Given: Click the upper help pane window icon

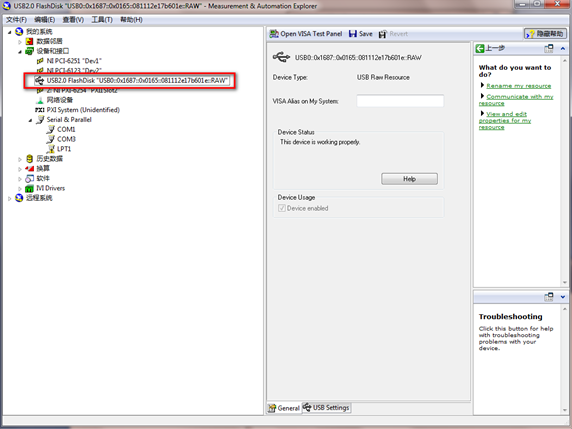Looking at the screenshot, I should click(549, 48).
